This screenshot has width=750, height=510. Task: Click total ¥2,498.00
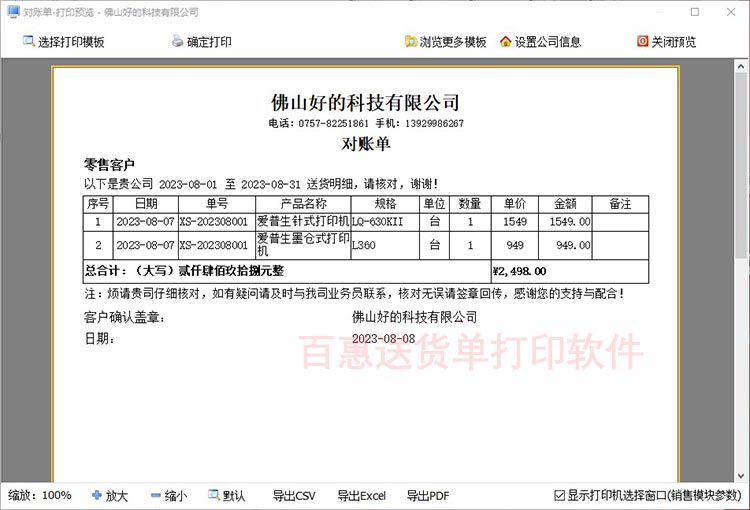(x=519, y=271)
